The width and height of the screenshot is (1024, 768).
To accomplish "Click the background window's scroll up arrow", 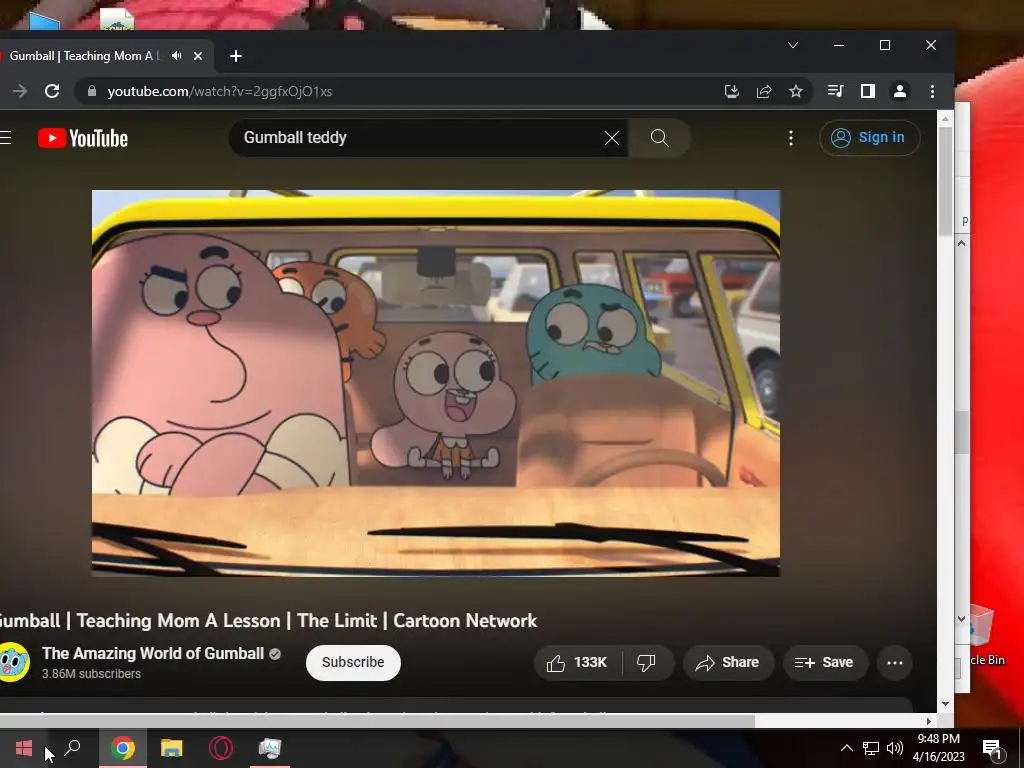I will tap(961, 243).
